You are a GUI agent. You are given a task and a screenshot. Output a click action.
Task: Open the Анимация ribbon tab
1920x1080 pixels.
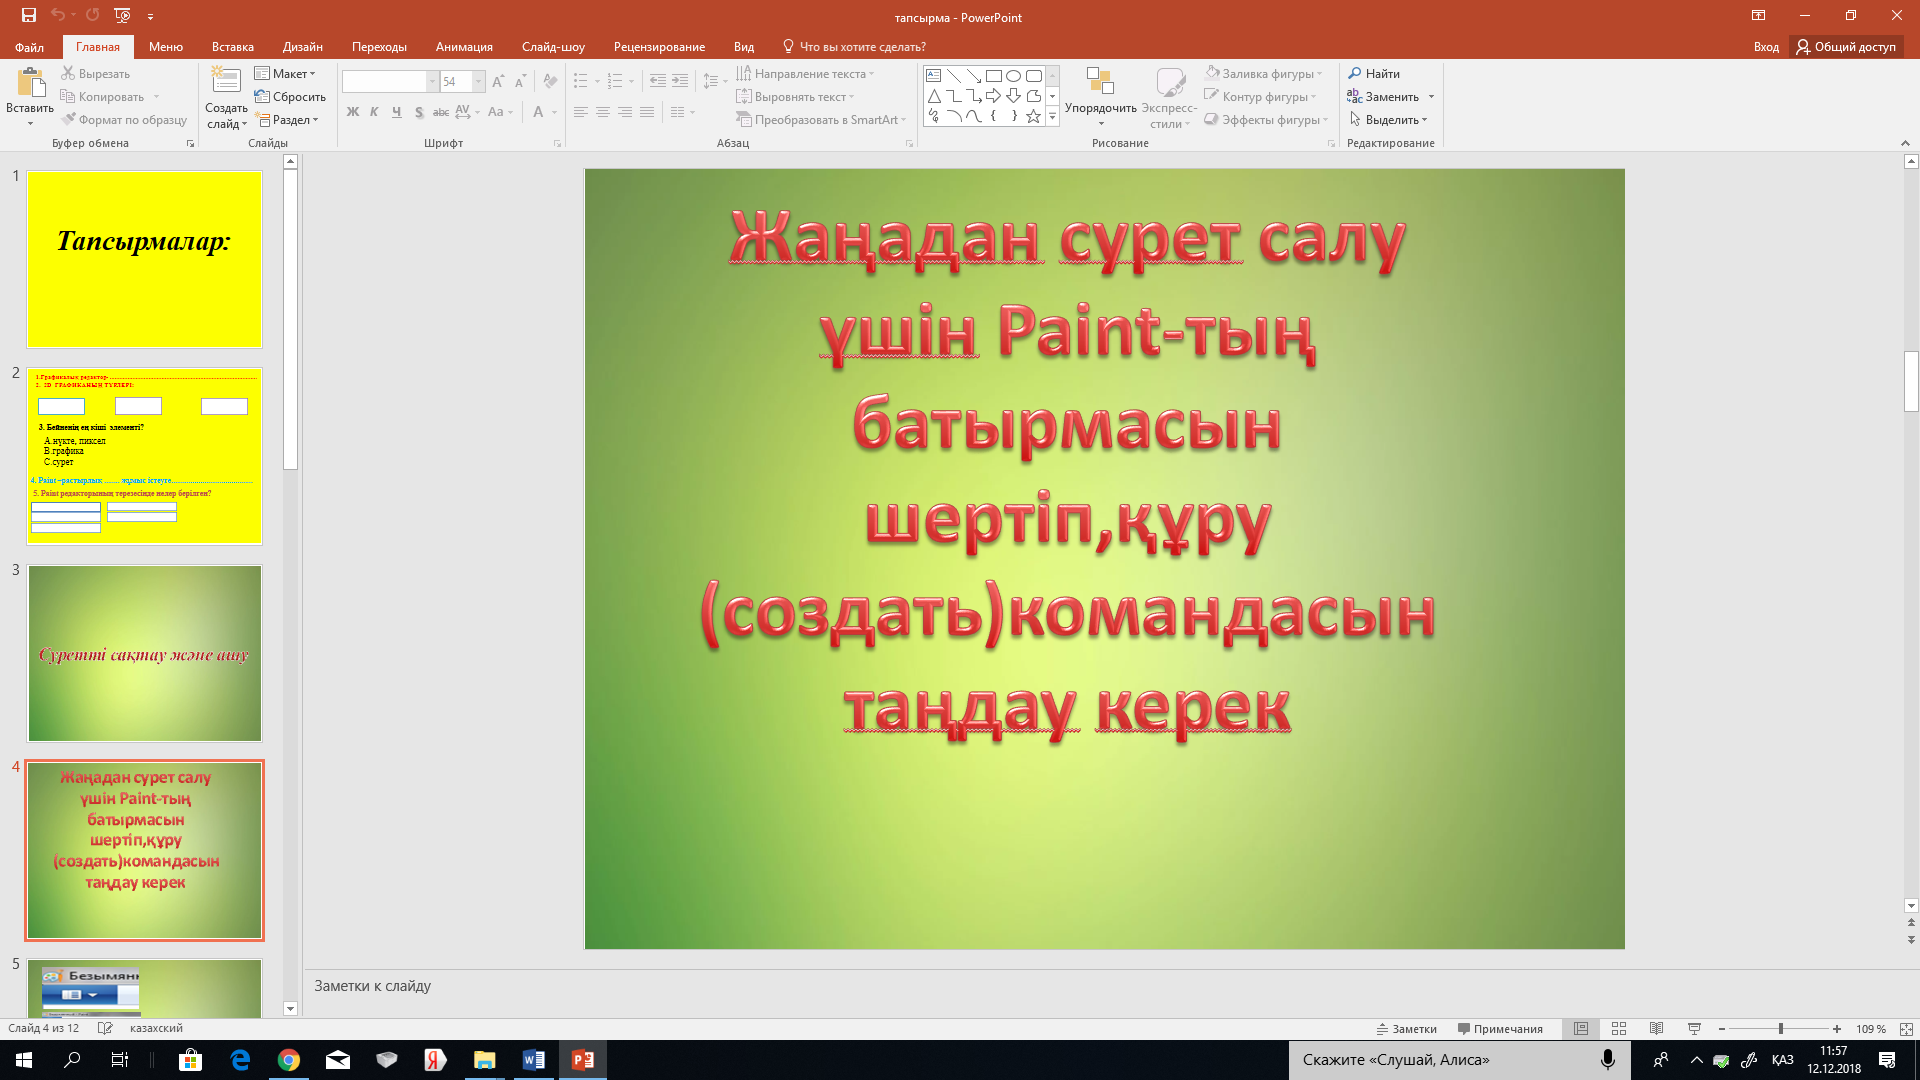(464, 47)
